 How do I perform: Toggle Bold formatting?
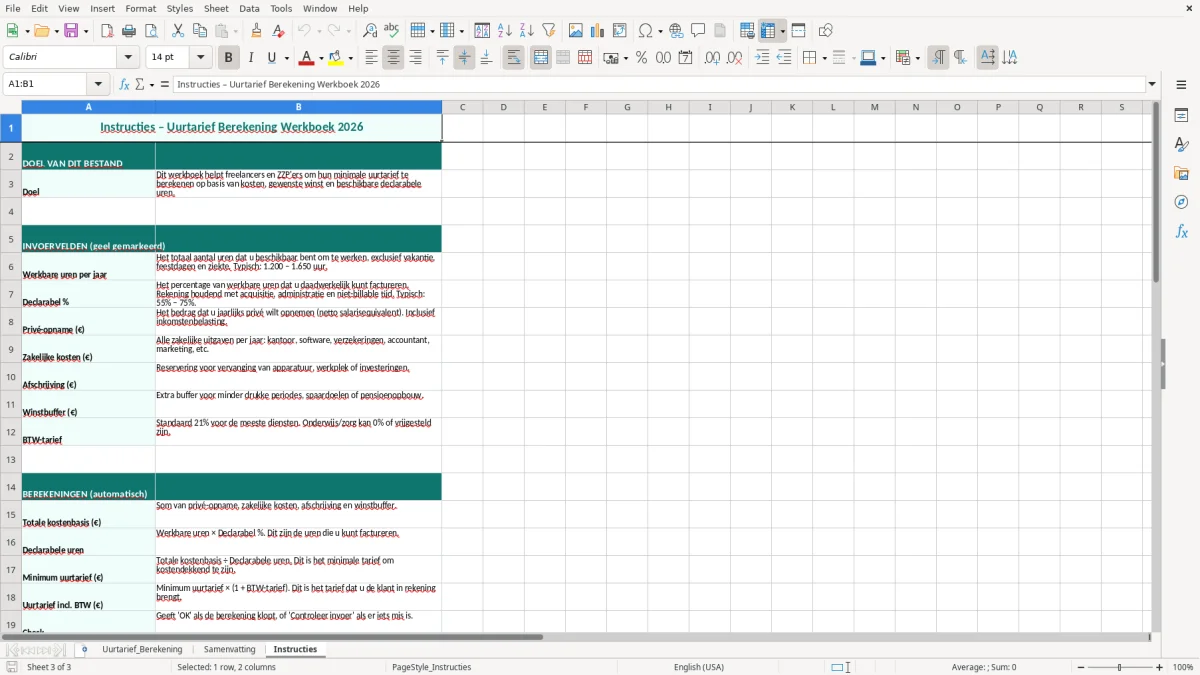(228, 58)
